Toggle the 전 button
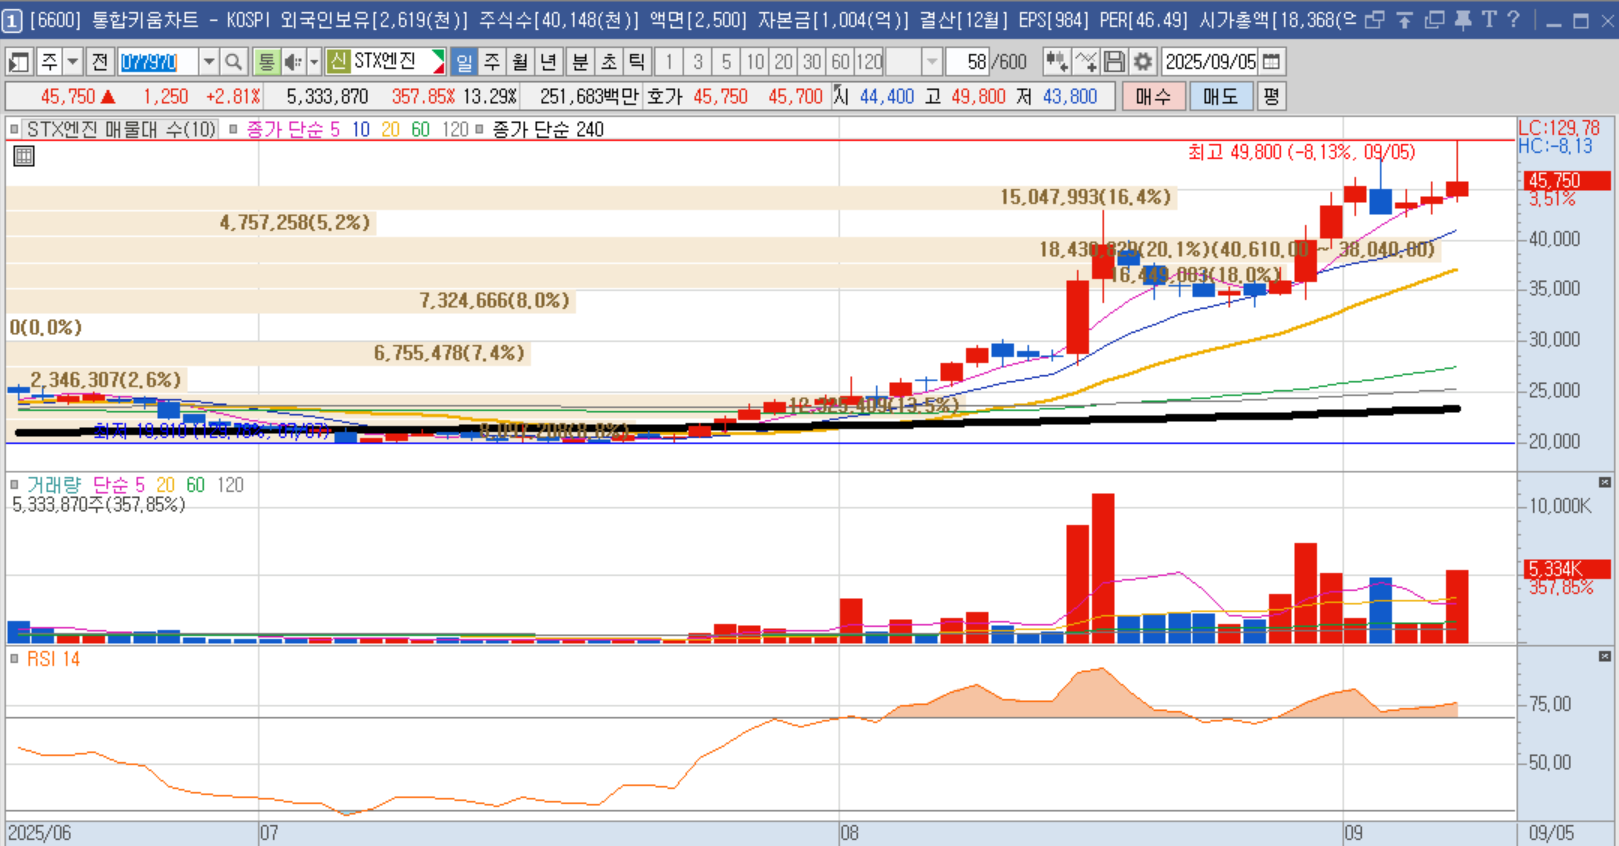Viewport: 1619px width, 846px height. (x=99, y=62)
